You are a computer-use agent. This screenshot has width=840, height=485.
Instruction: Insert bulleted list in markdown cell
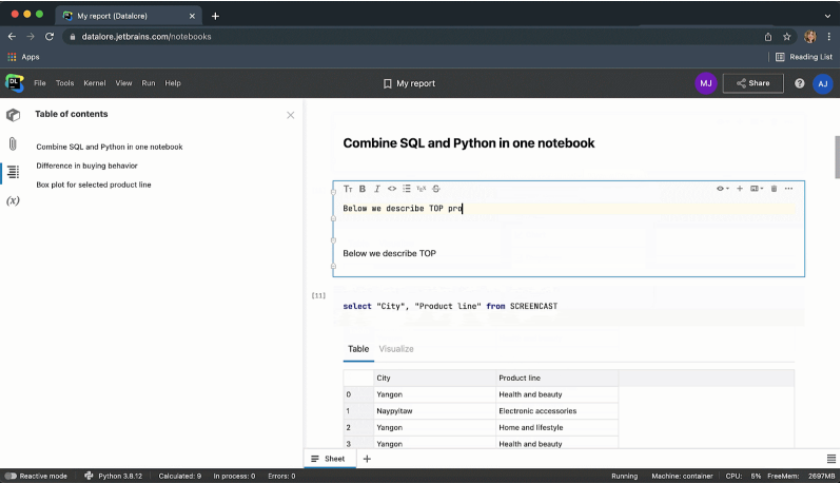(x=407, y=189)
